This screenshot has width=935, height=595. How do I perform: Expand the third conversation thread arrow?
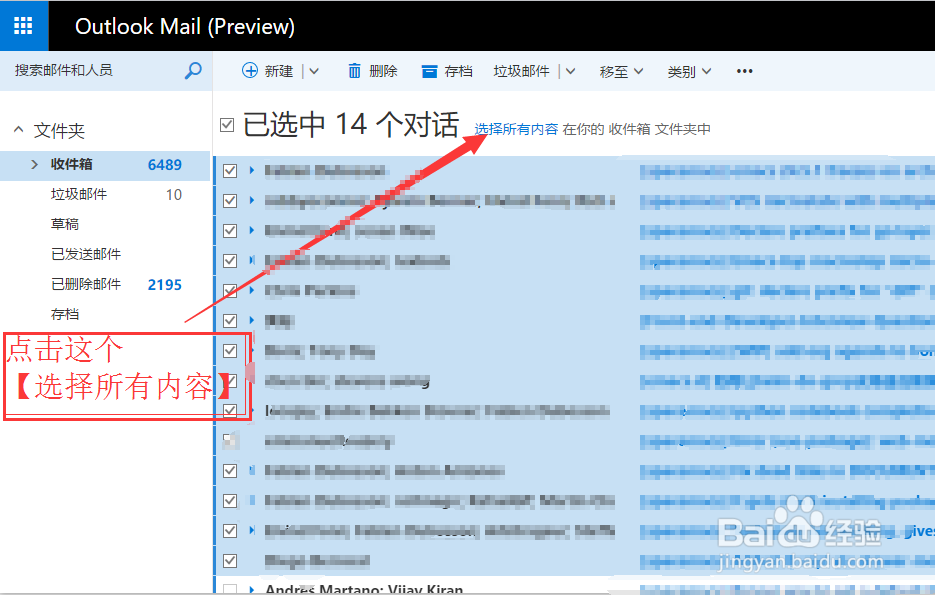pyautogui.click(x=252, y=230)
